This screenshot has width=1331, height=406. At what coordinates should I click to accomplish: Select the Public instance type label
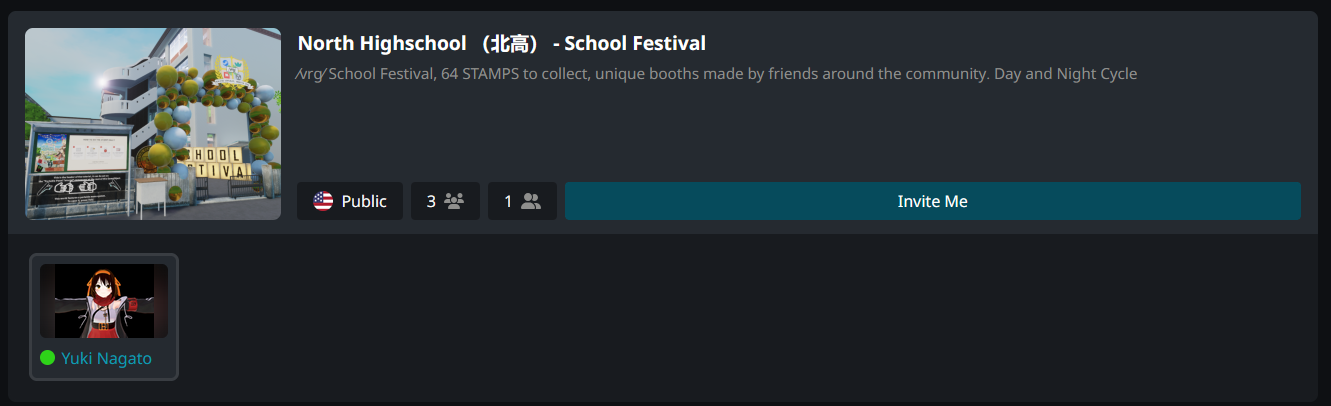click(364, 201)
